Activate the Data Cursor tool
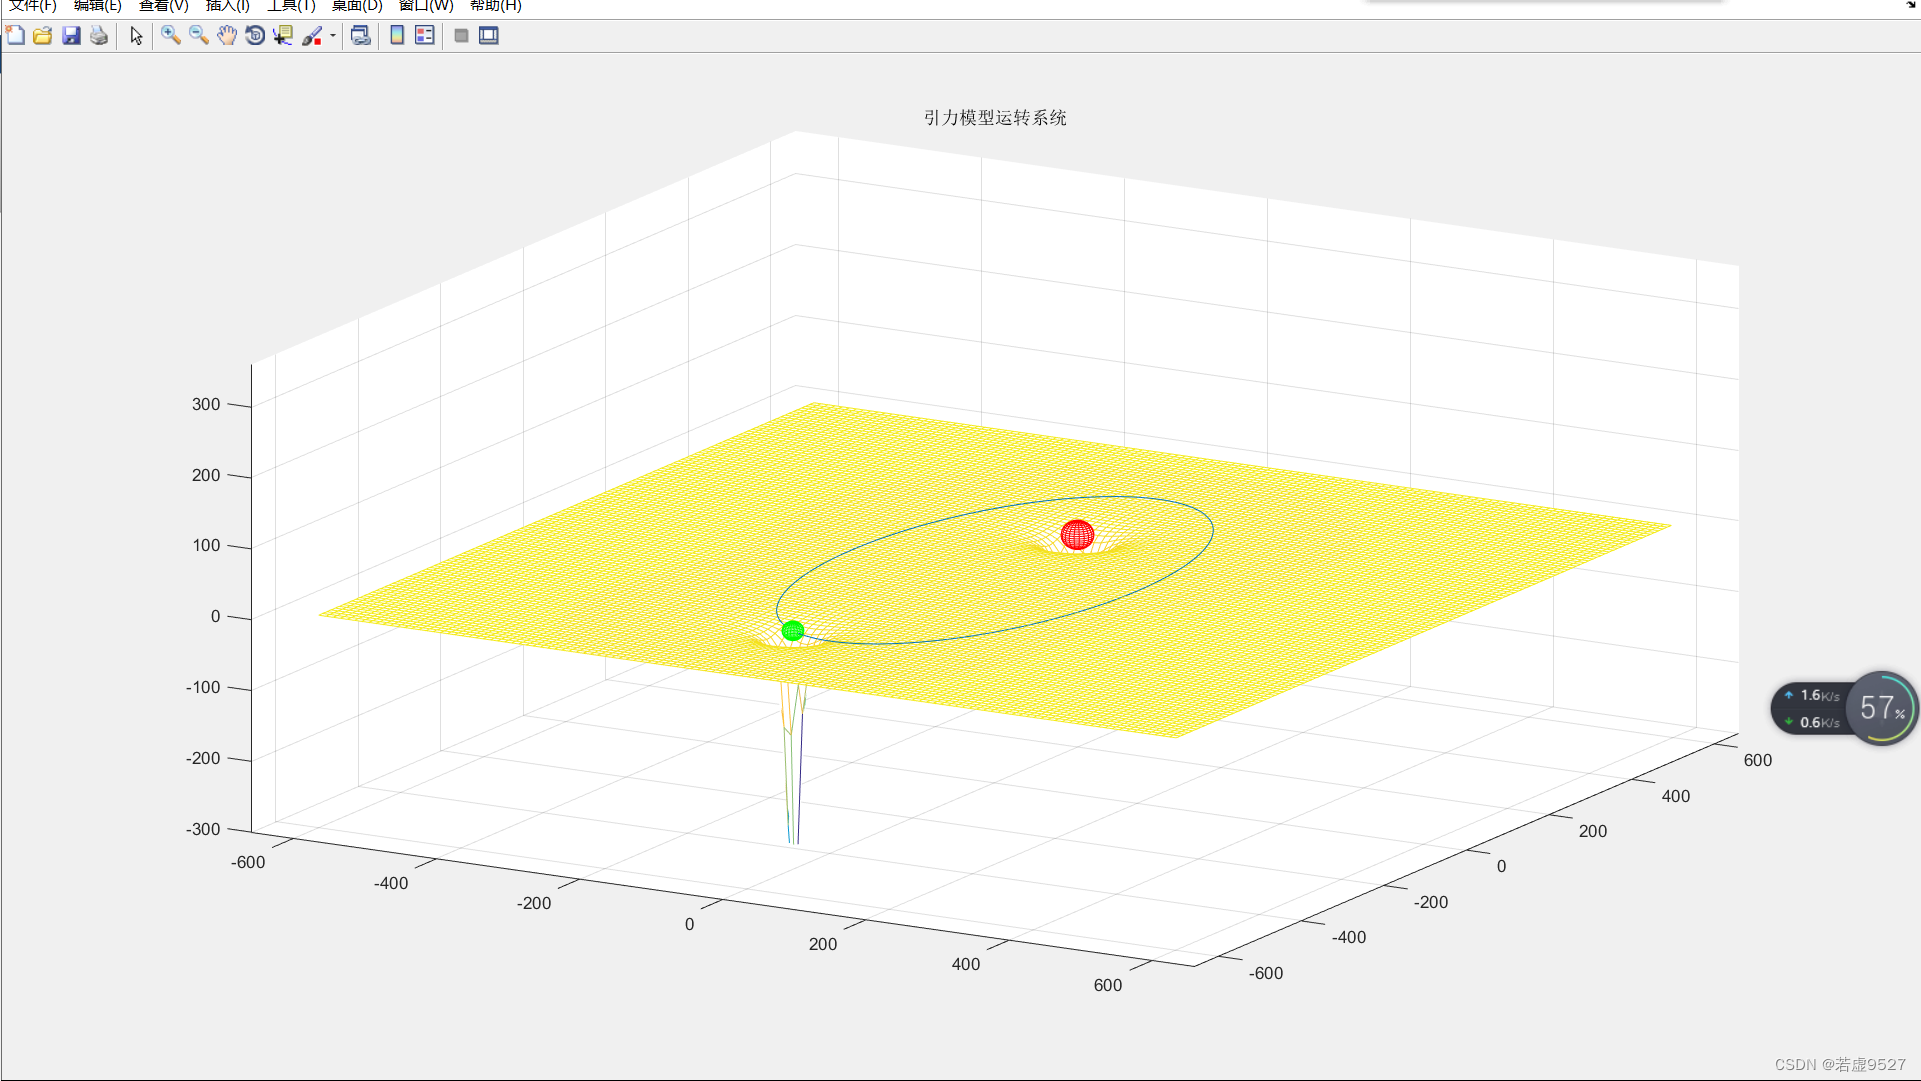1921x1081 pixels. pos(283,36)
